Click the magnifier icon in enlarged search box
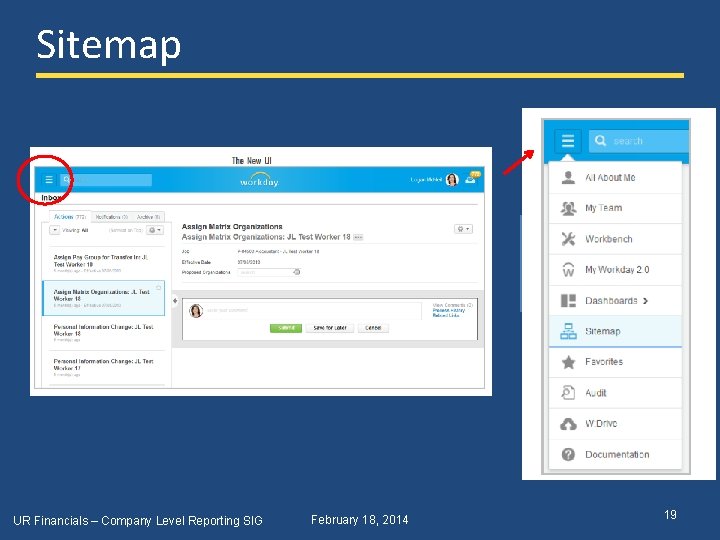720x540 pixels. [600, 141]
